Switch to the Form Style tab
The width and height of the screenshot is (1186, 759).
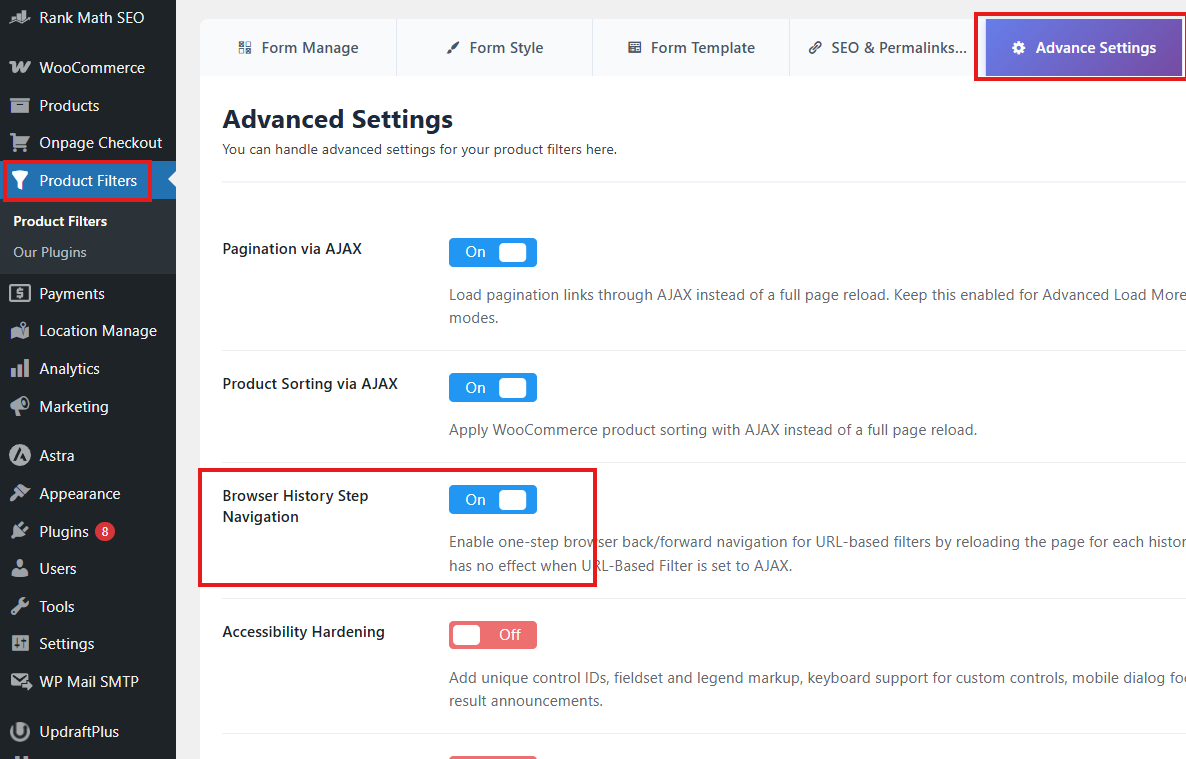pyautogui.click(x=495, y=48)
